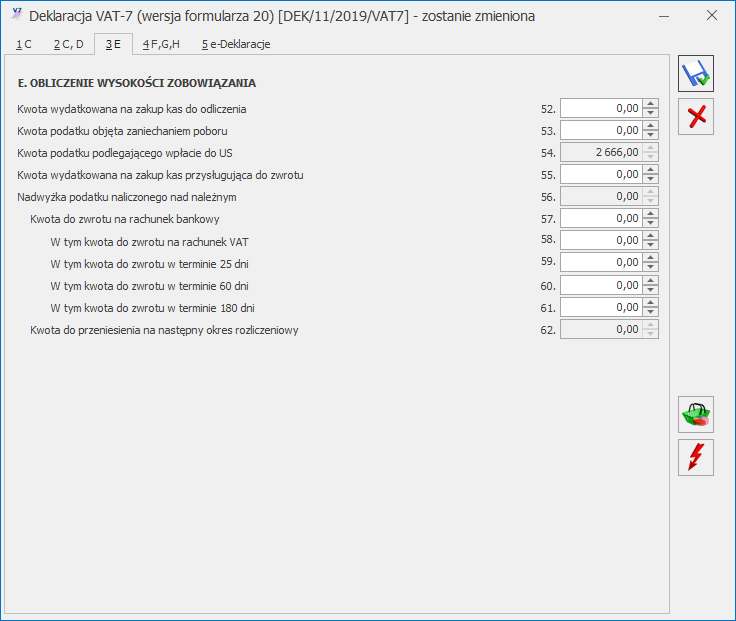Open the 2 C, D tab
736x621 pixels.
pyautogui.click(x=68, y=44)
